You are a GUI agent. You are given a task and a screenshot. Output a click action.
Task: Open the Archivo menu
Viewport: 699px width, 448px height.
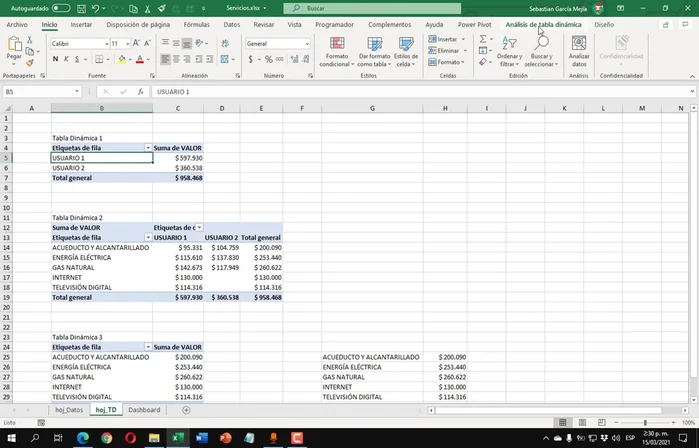(x=17, y=25)
